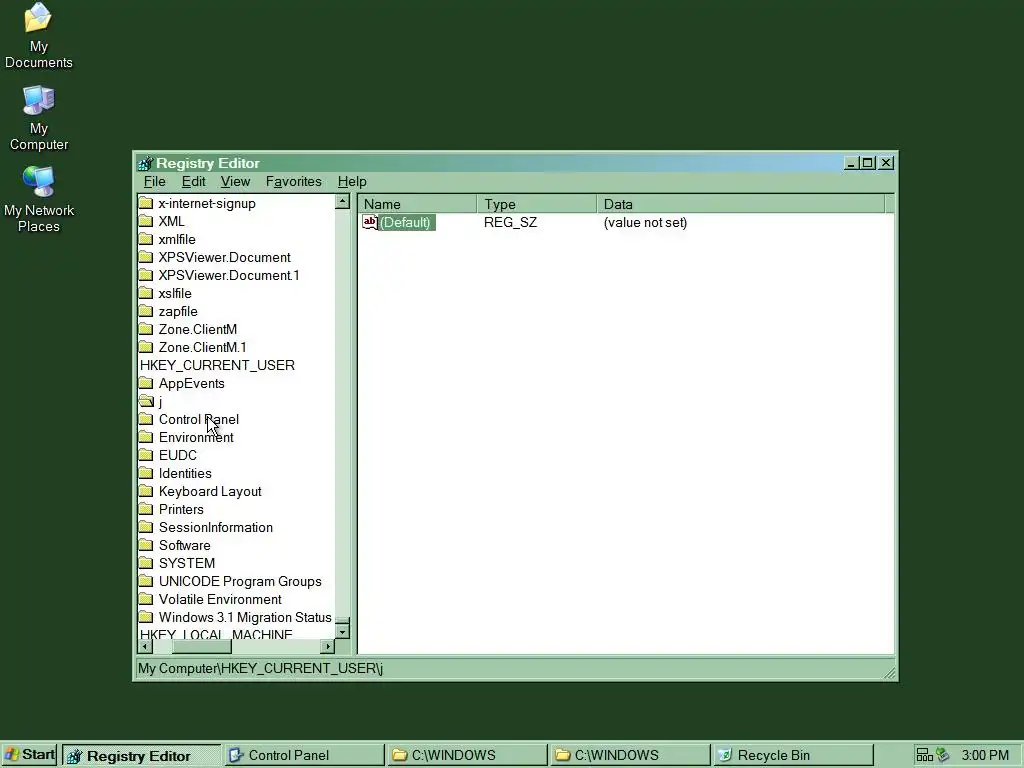The width and height of the screenshot is (1024, 768).
Task: Click the xslfile key folder icon
Action: point(146,293)
